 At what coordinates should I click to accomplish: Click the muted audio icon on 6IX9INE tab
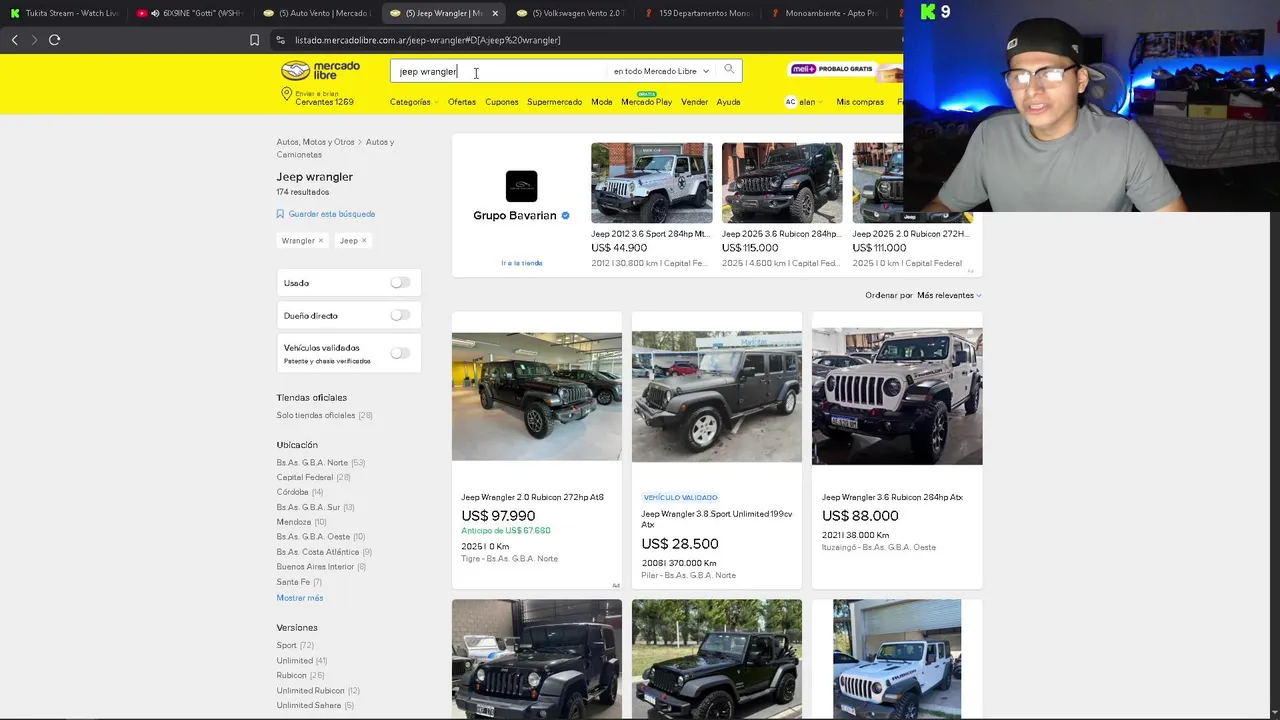point(155,13)
